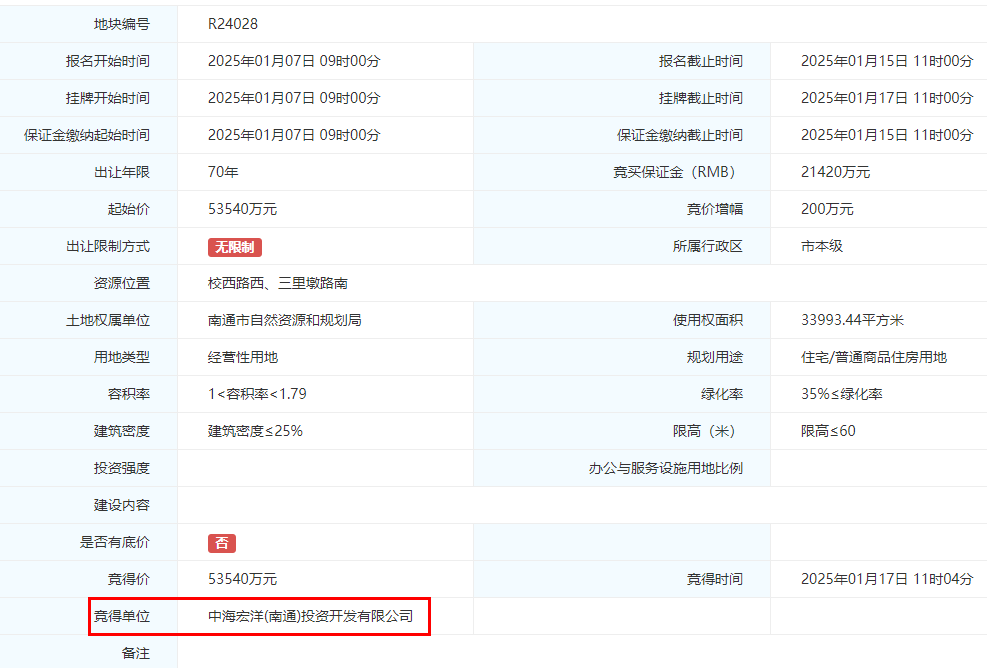Click the 竞价增幅 value 200万元
This screenshot has width=987, height=668.
(x=827, y=209)
